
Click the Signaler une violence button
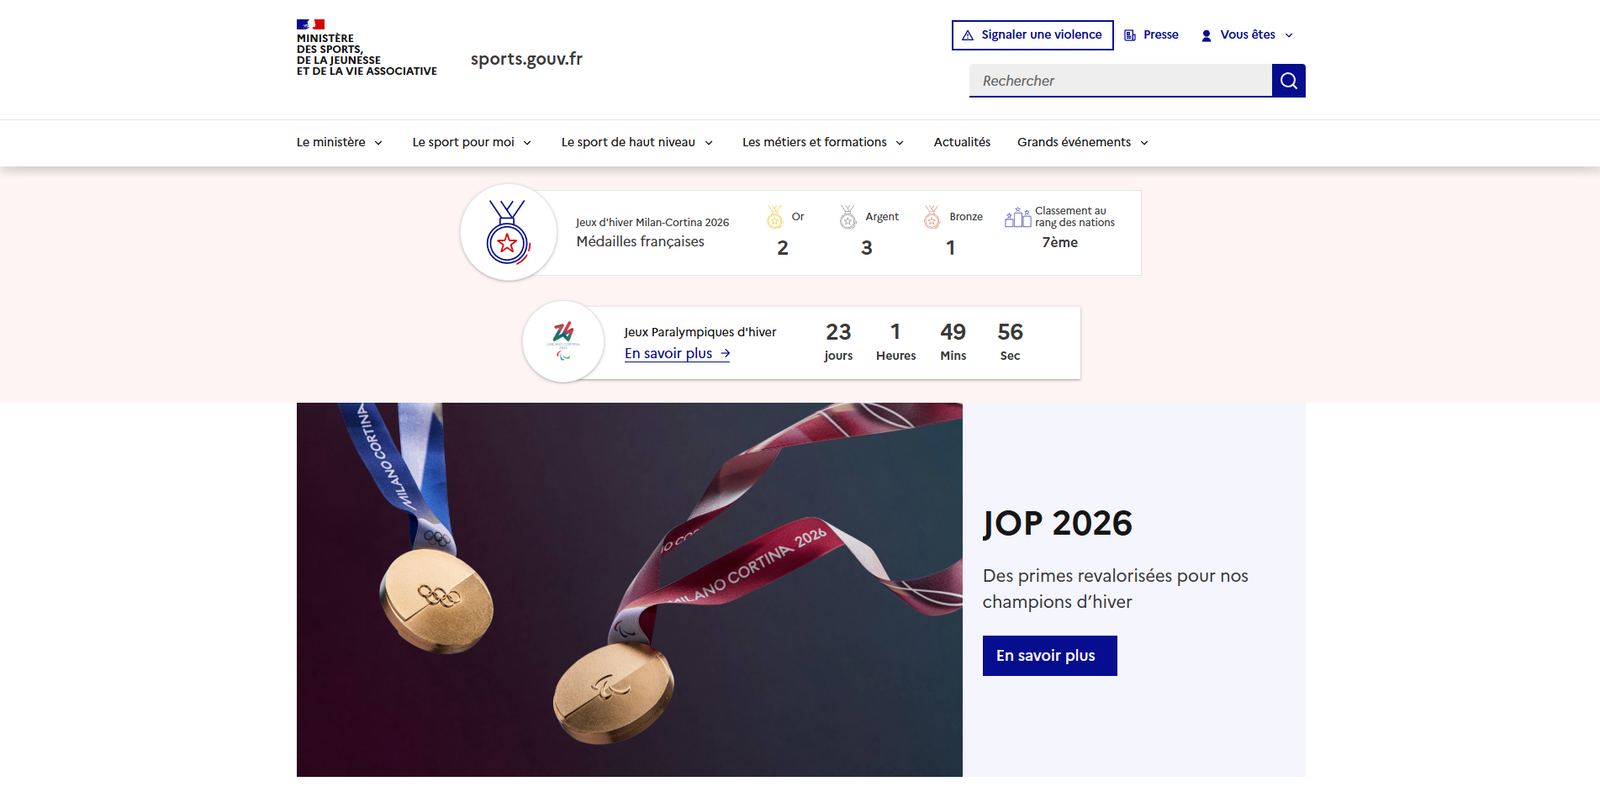(x=1032, y=35)
